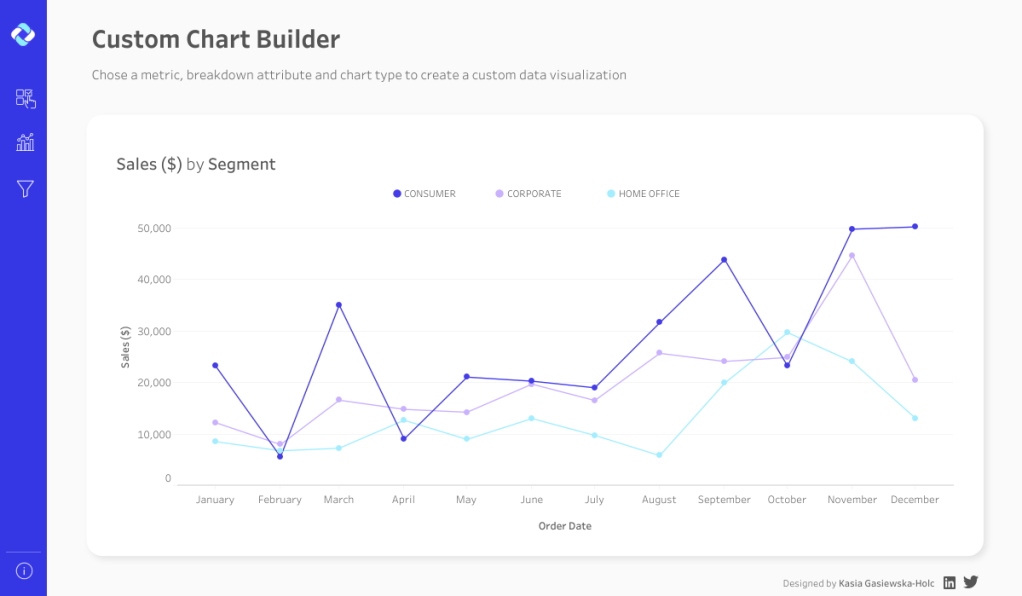The width and height of the screenshot is (1022, 596).
Task: Click the Consumer data point for December
Action: [x=915, y=227]
